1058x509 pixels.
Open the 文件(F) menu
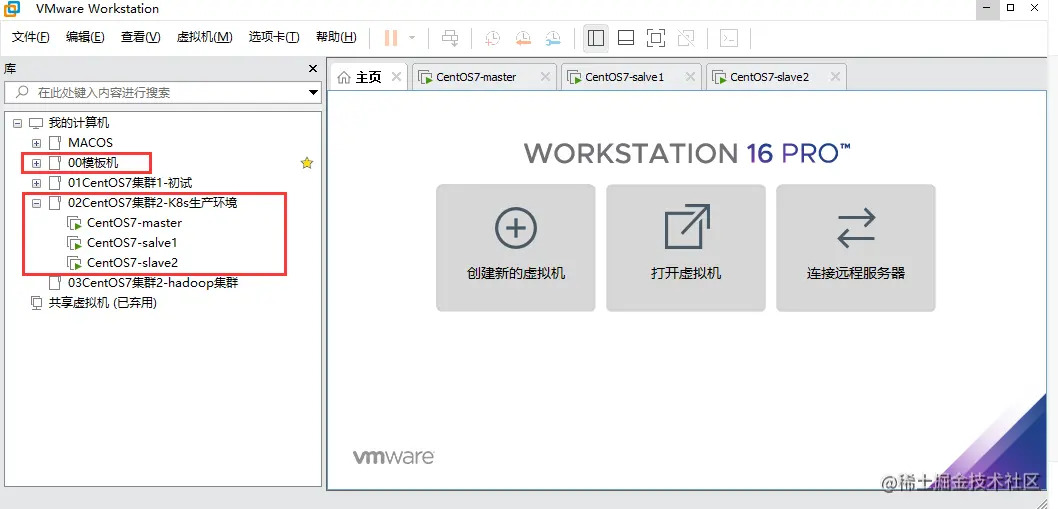click(30, 37)
